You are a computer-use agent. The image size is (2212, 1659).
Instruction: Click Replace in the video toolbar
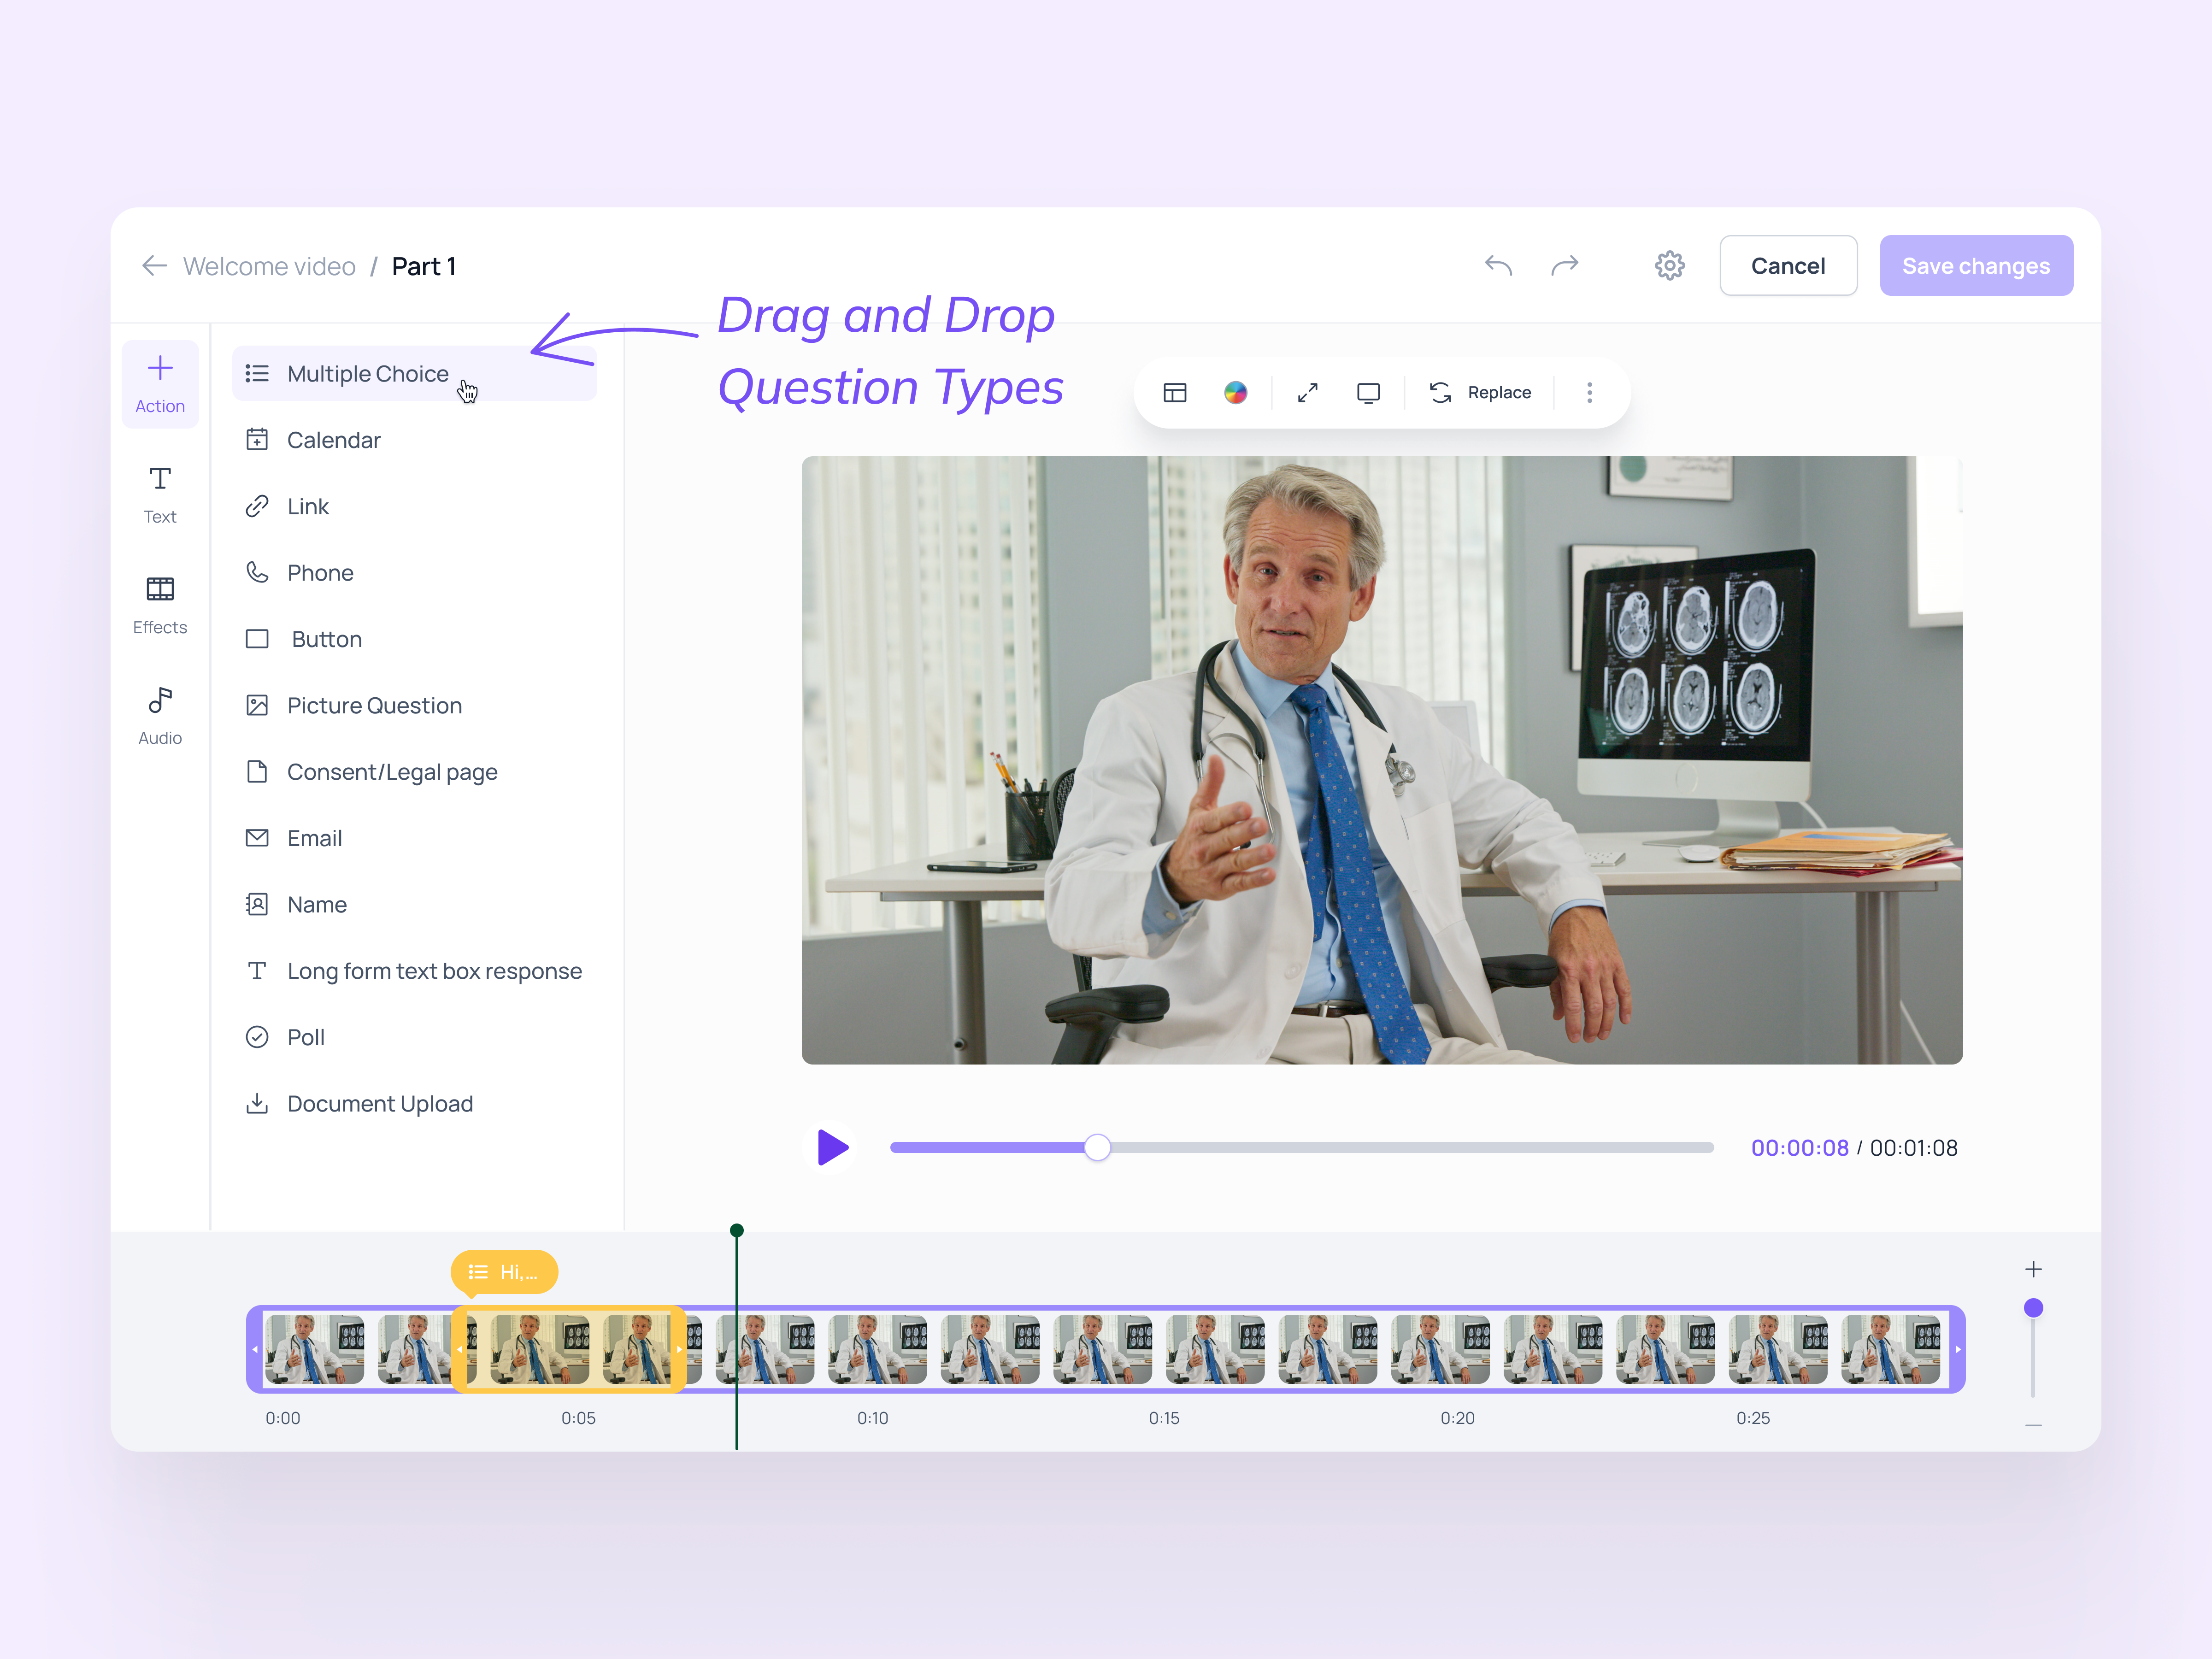pyautogui.click(x=1481, y=393)
